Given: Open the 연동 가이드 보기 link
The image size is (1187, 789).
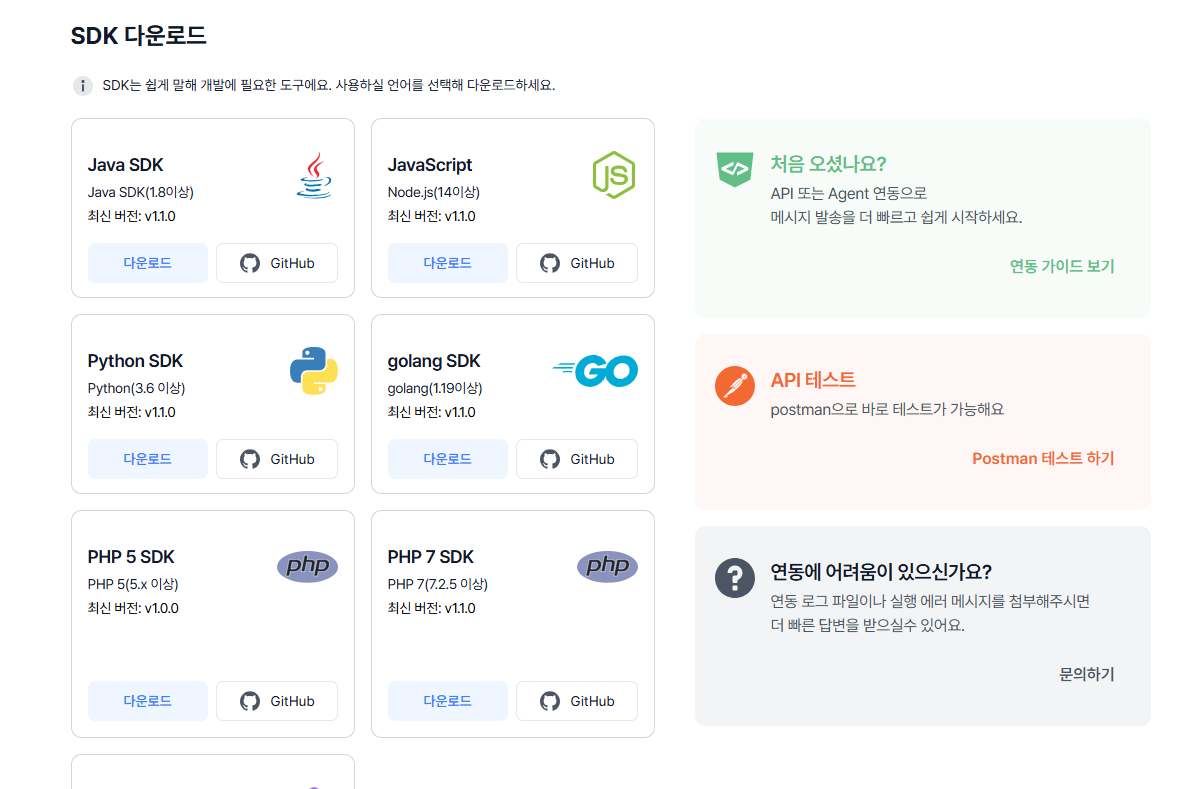Looking at the screenshot, I should point(1061,266).
